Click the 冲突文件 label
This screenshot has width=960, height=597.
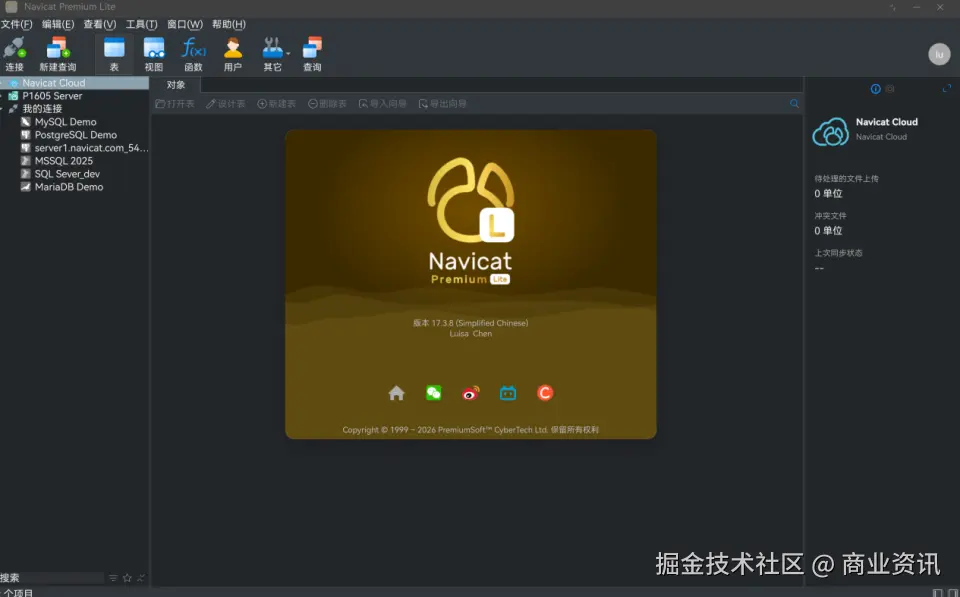tap(830, 216)
